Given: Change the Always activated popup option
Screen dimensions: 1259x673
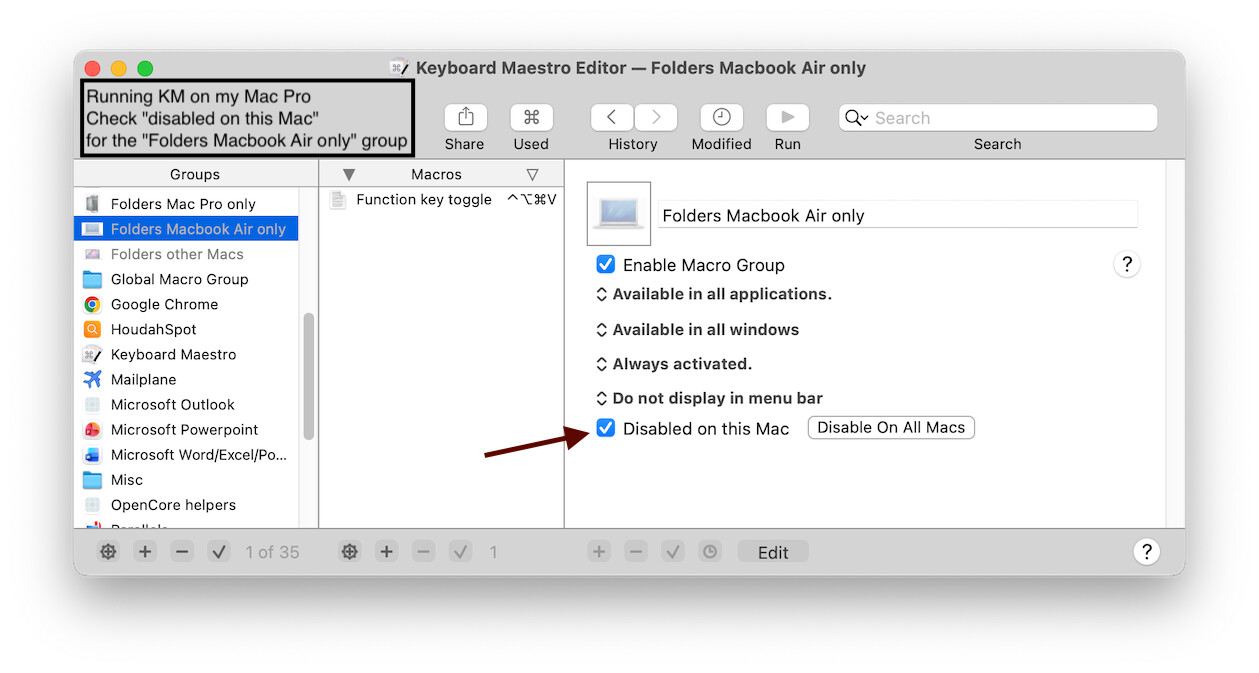Looking at the screenshot, I should (x=674, y=364).
